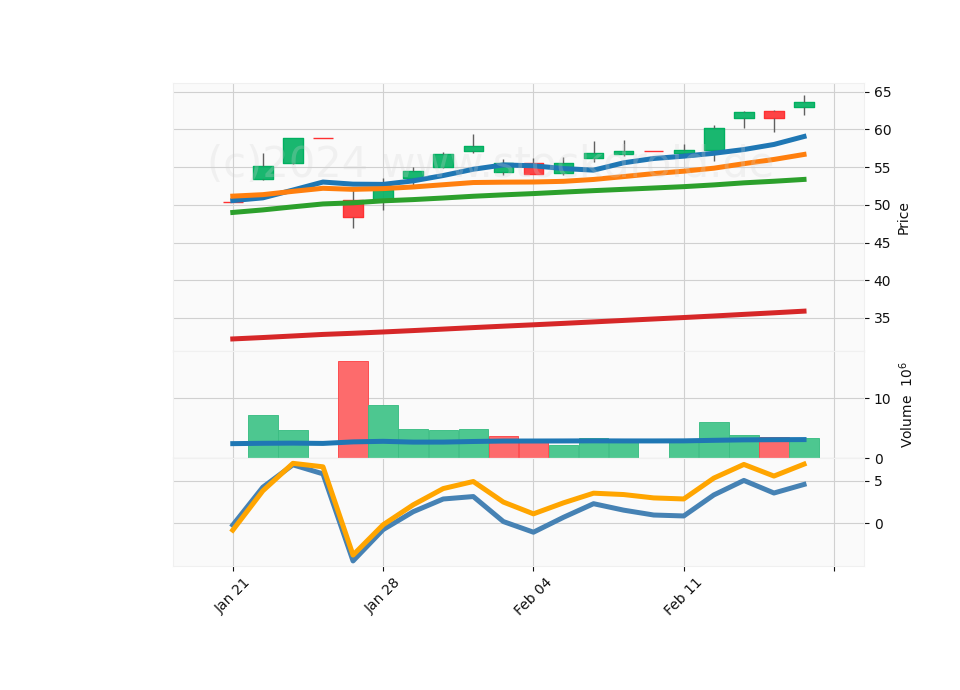
Task: Click the 55 price axis tick
Action: click(x=882, y=168)
